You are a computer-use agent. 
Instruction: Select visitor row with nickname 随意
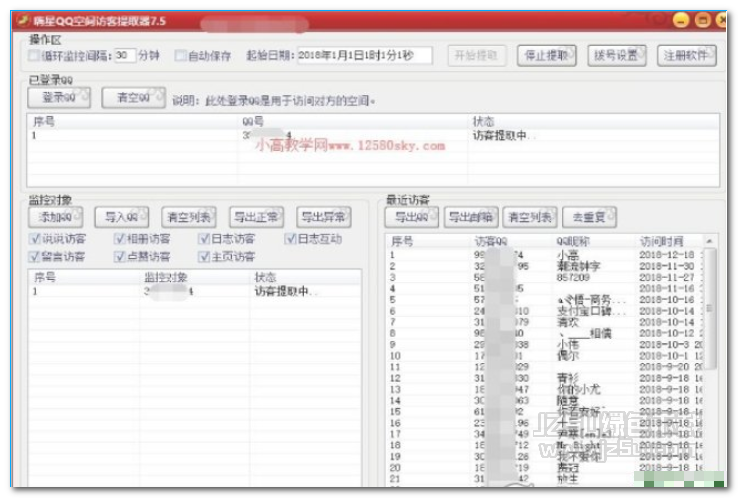(x=546, y=401)
